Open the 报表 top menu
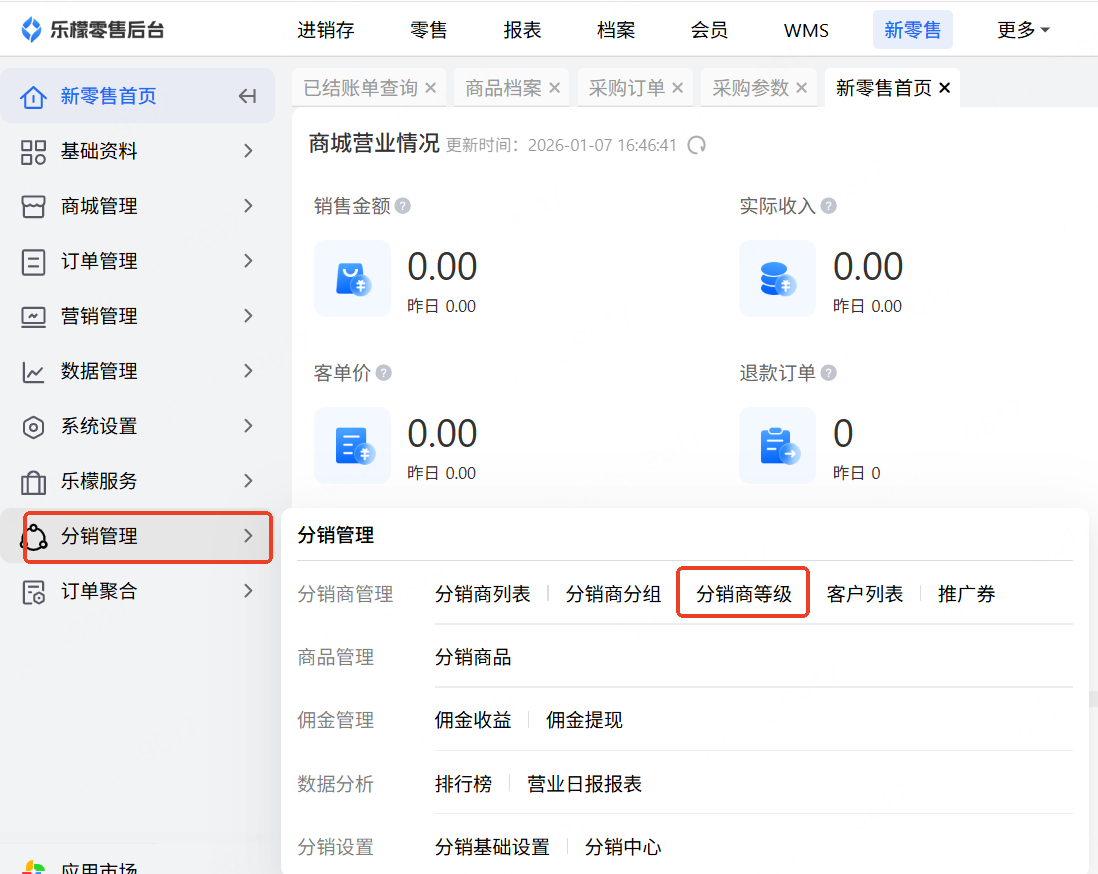This screenshot has height=874, width=1098. point(522,30)
